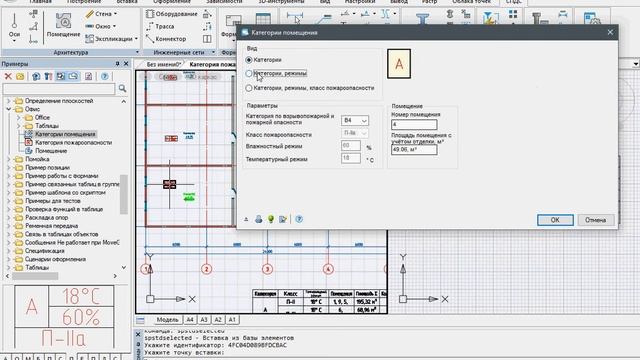Viewport: 640px width, 360px height.
Task: Click the Отмена button
Action: [x=595, y=220]
